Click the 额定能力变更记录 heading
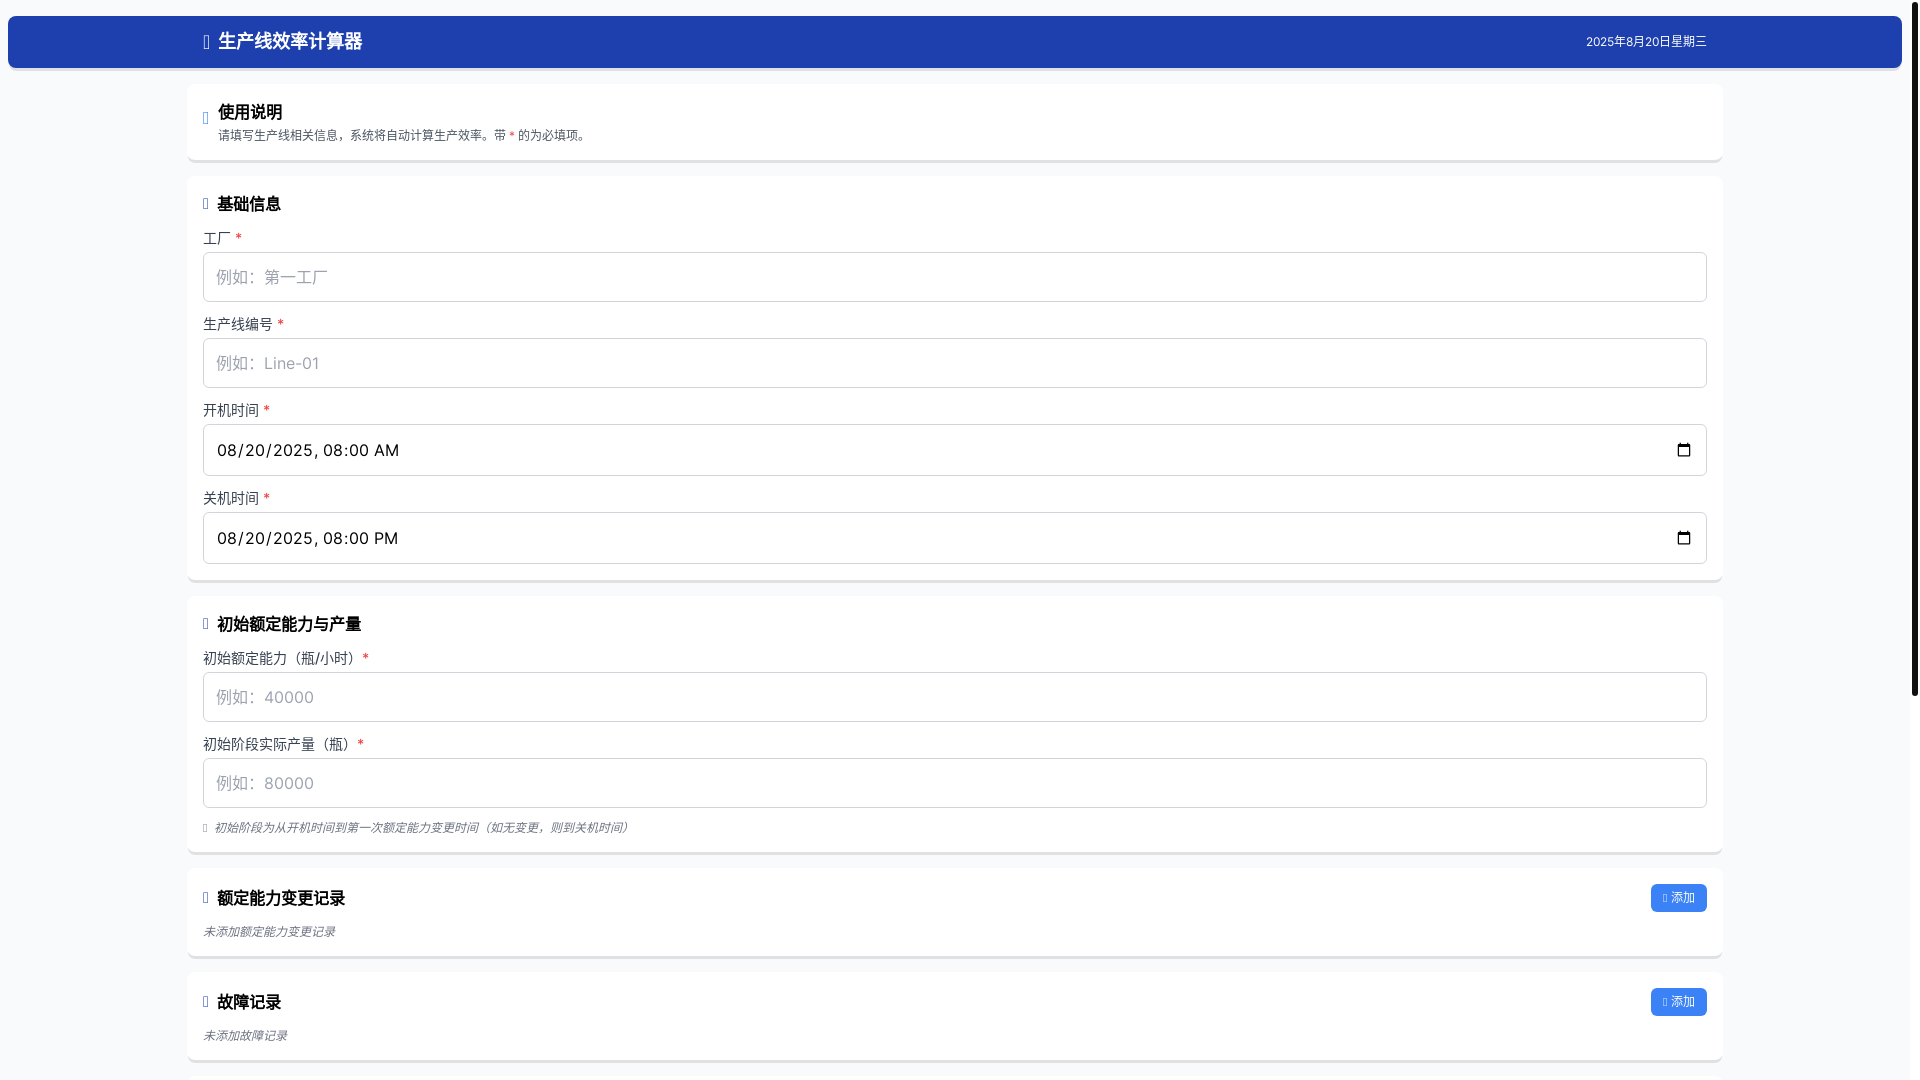1920x1080 pixels. pyautogui.click(x=281, y=898)
